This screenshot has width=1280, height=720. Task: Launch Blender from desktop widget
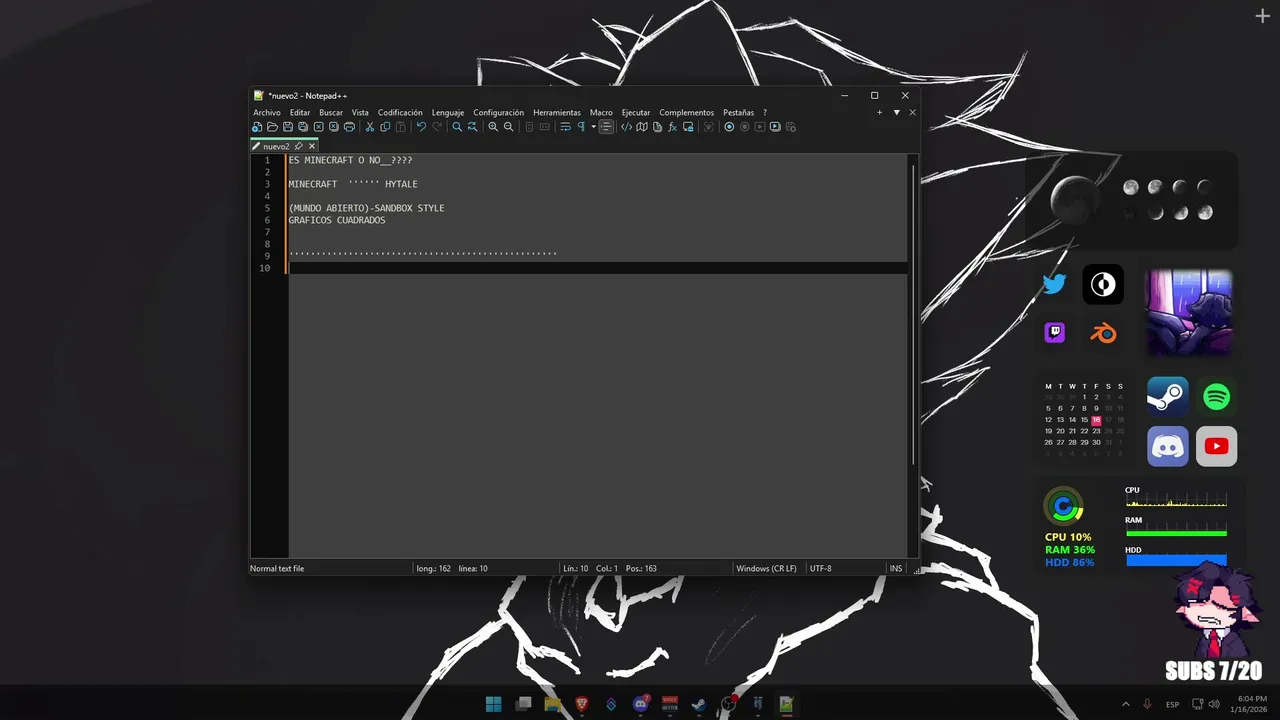(x=1103, y=333)
